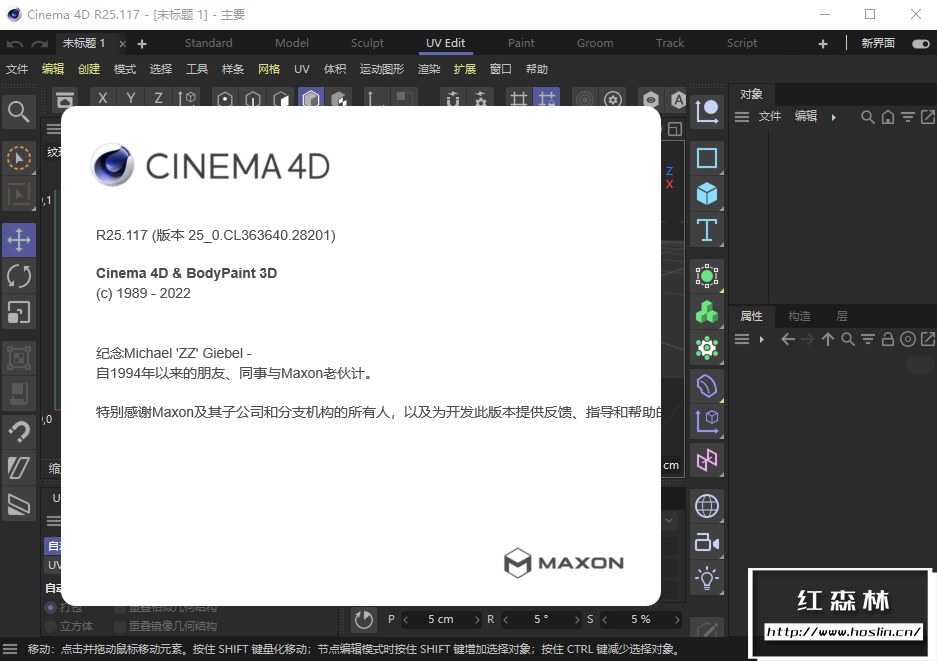Switch to the 构造 tab

(x=799, y=316)
